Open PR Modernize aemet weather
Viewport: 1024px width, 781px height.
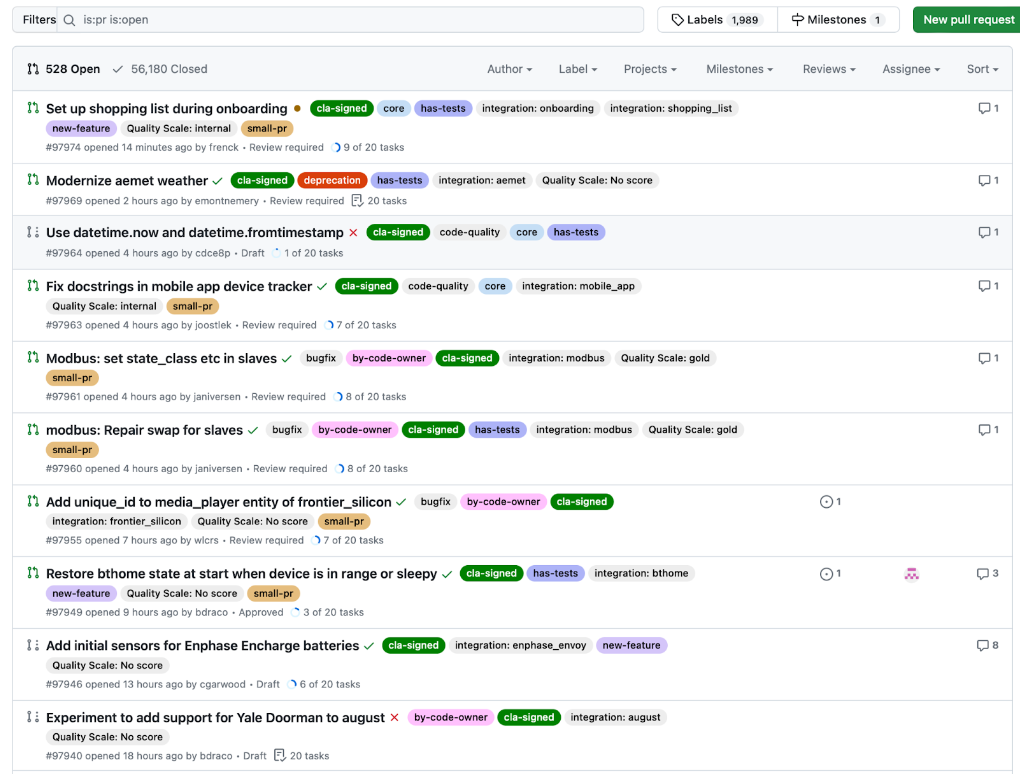point(127,180)
